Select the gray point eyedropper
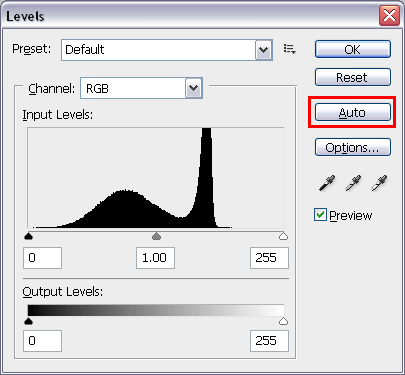This screenshot has height=375, width=405. (x=353, y=183)
